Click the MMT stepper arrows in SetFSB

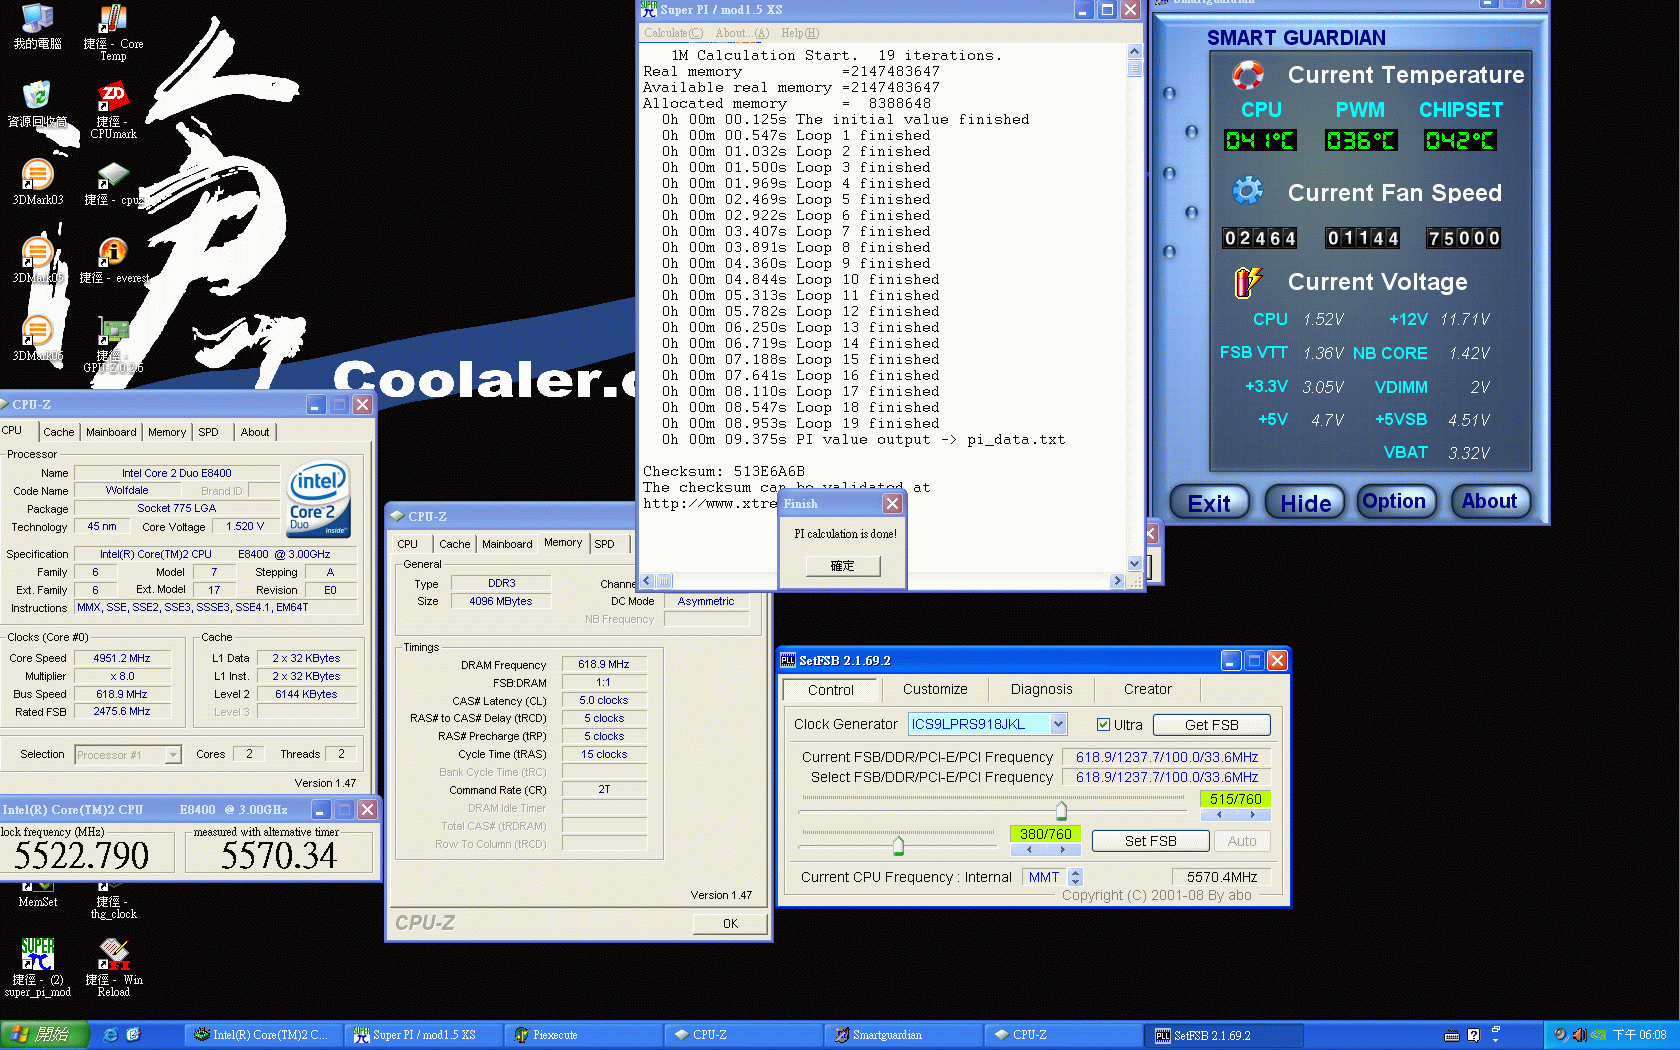(1075, 877)
